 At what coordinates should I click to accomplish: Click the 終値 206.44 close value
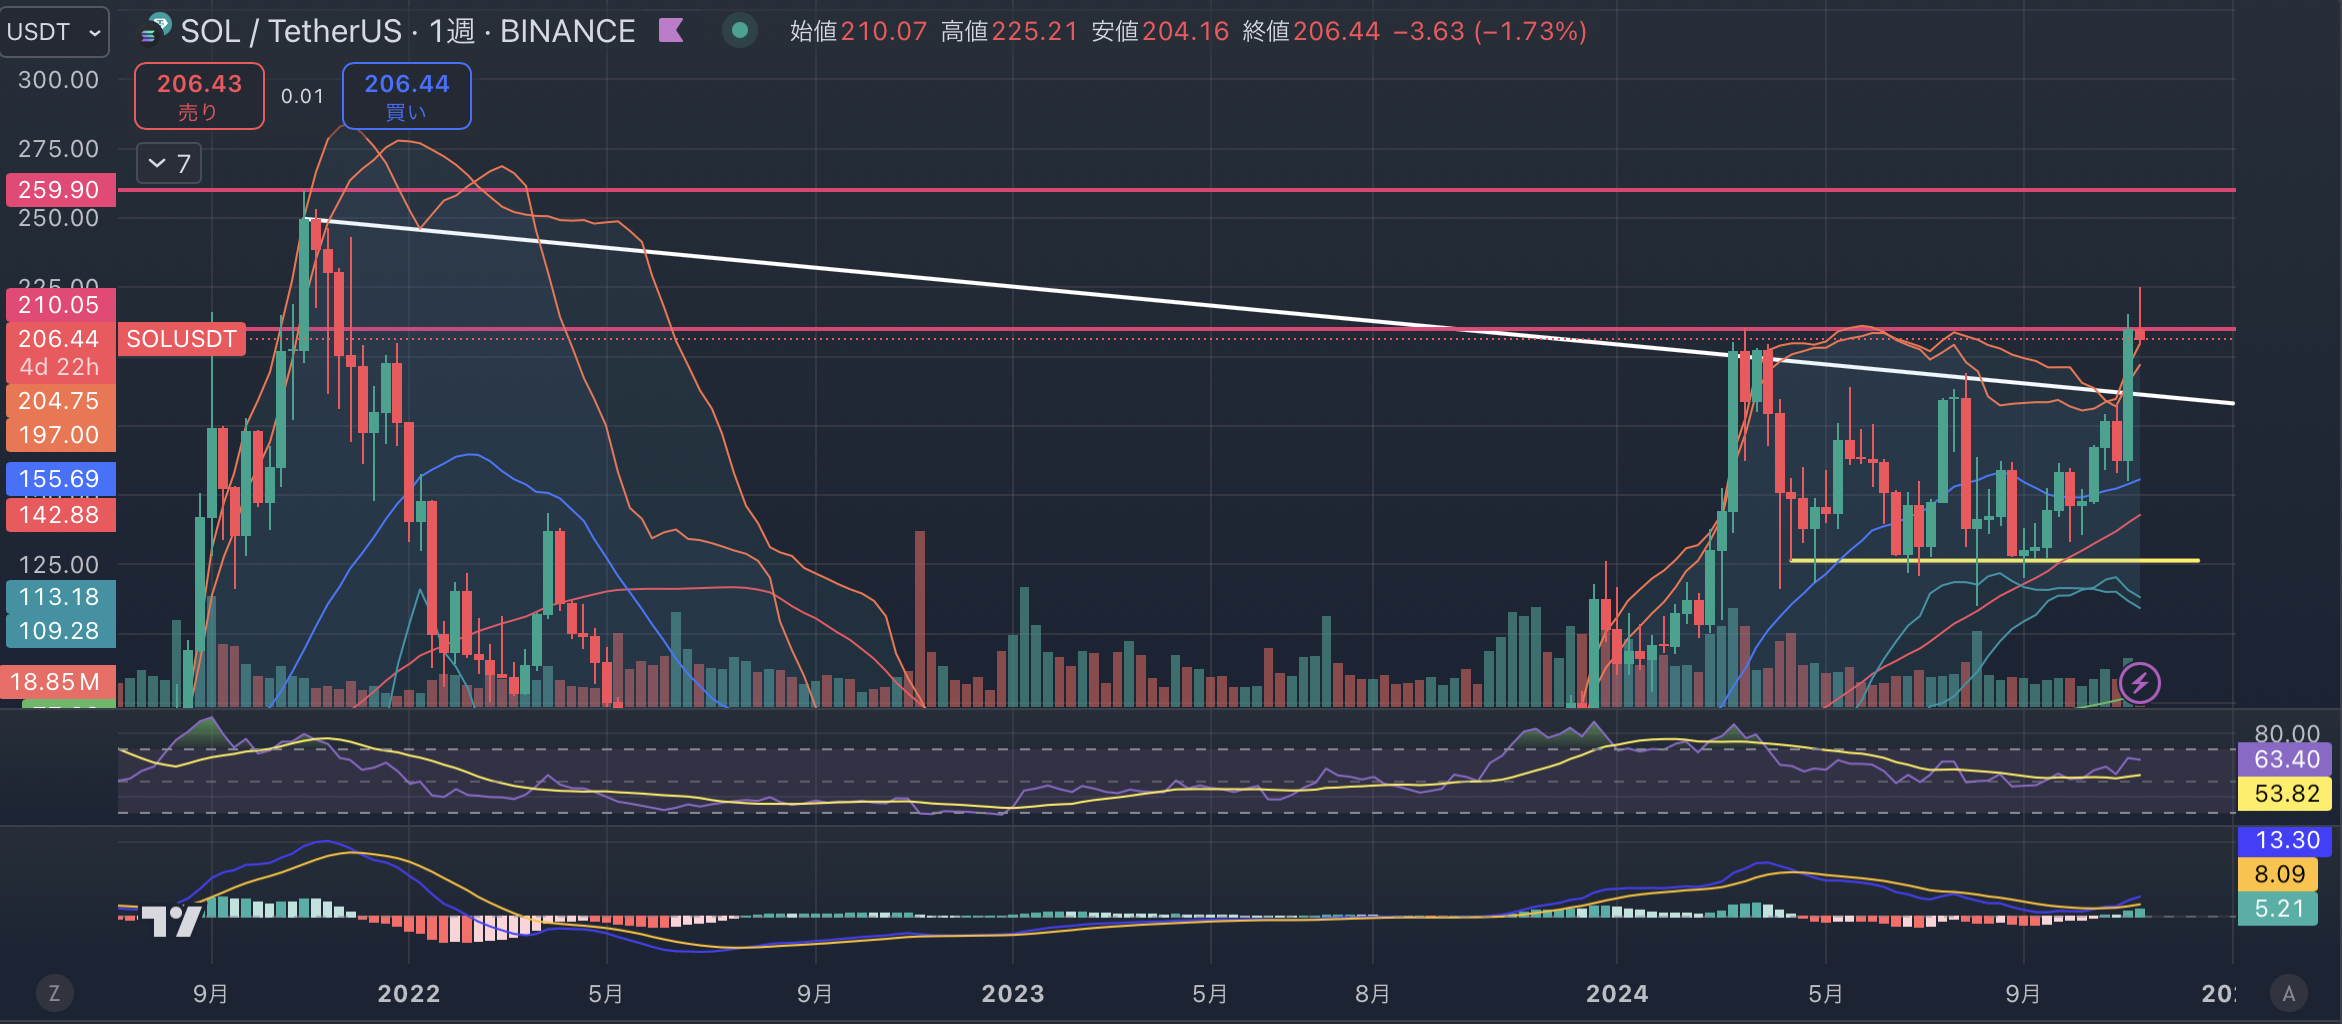point(1311,31)
